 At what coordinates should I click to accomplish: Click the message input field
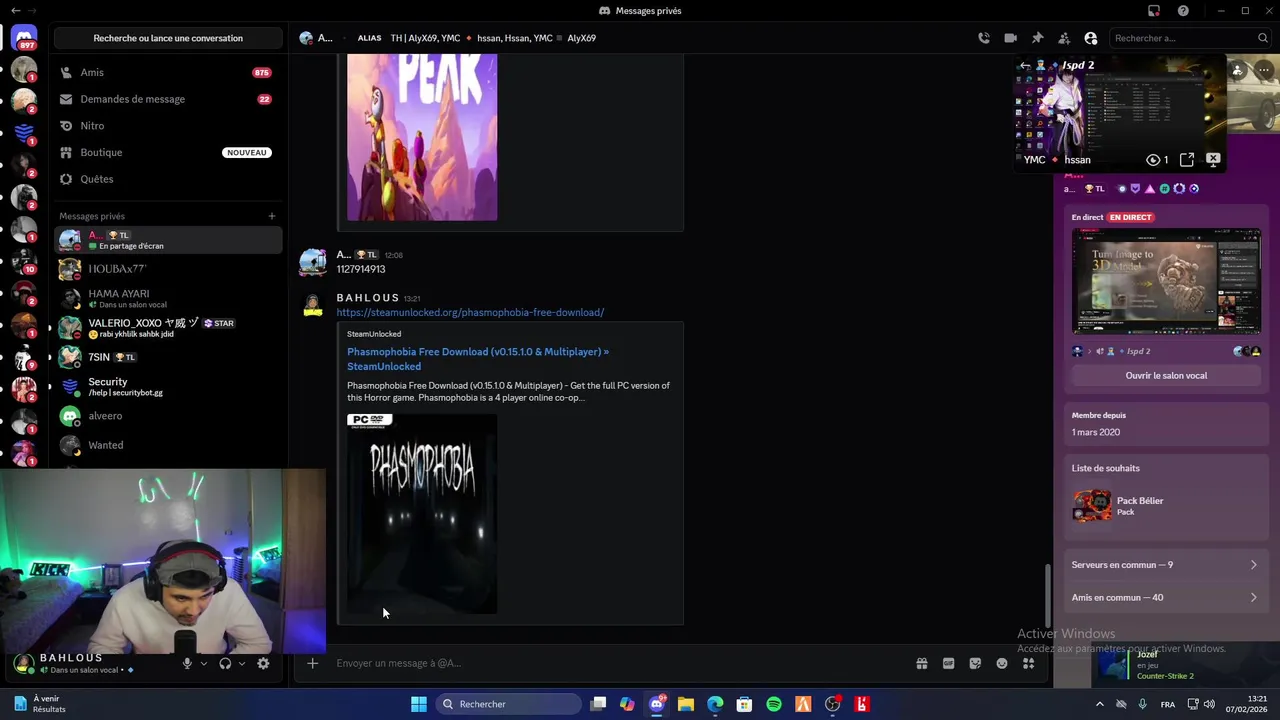pos(620,663)
